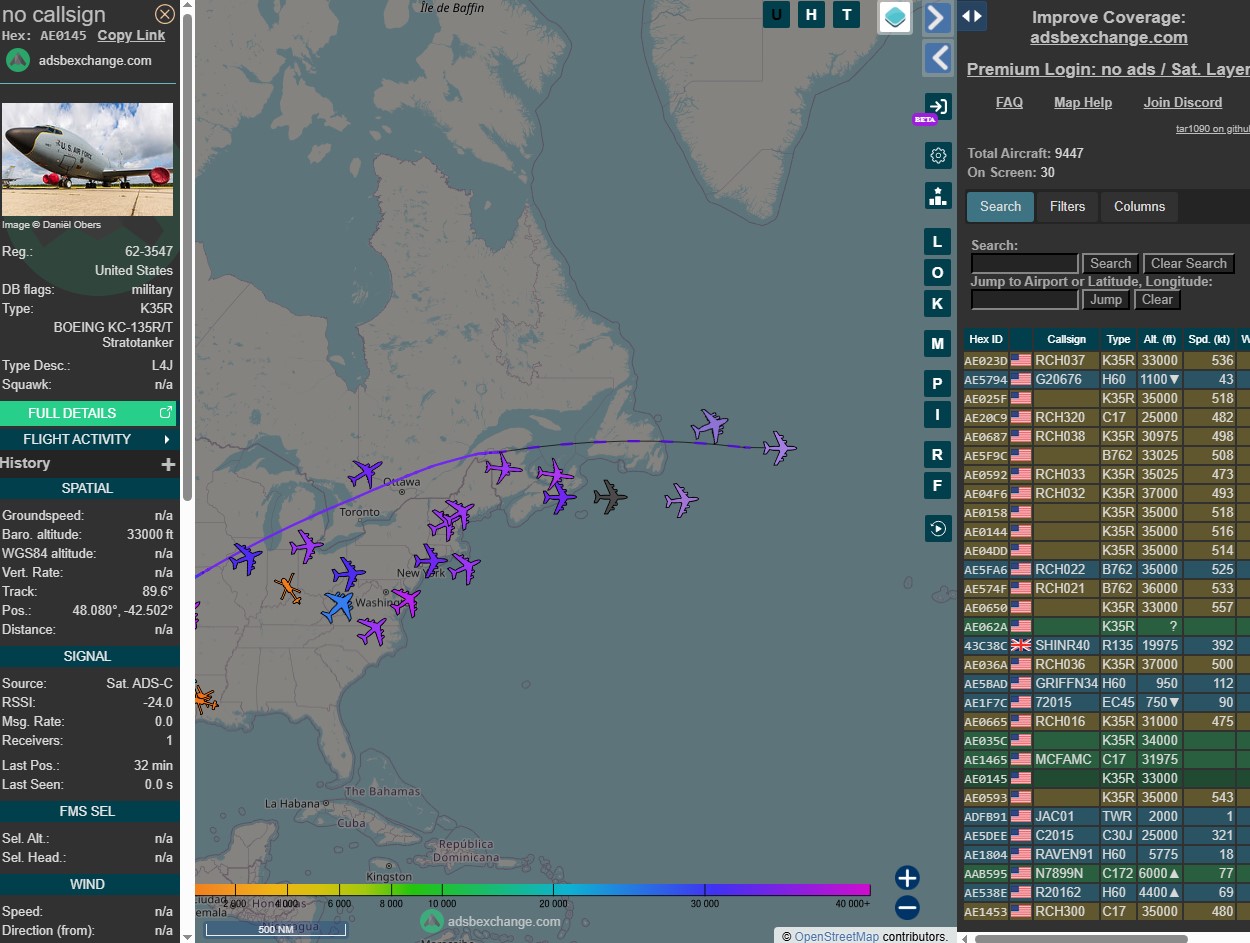Expand History with the plus icon

tap(168, 464)
